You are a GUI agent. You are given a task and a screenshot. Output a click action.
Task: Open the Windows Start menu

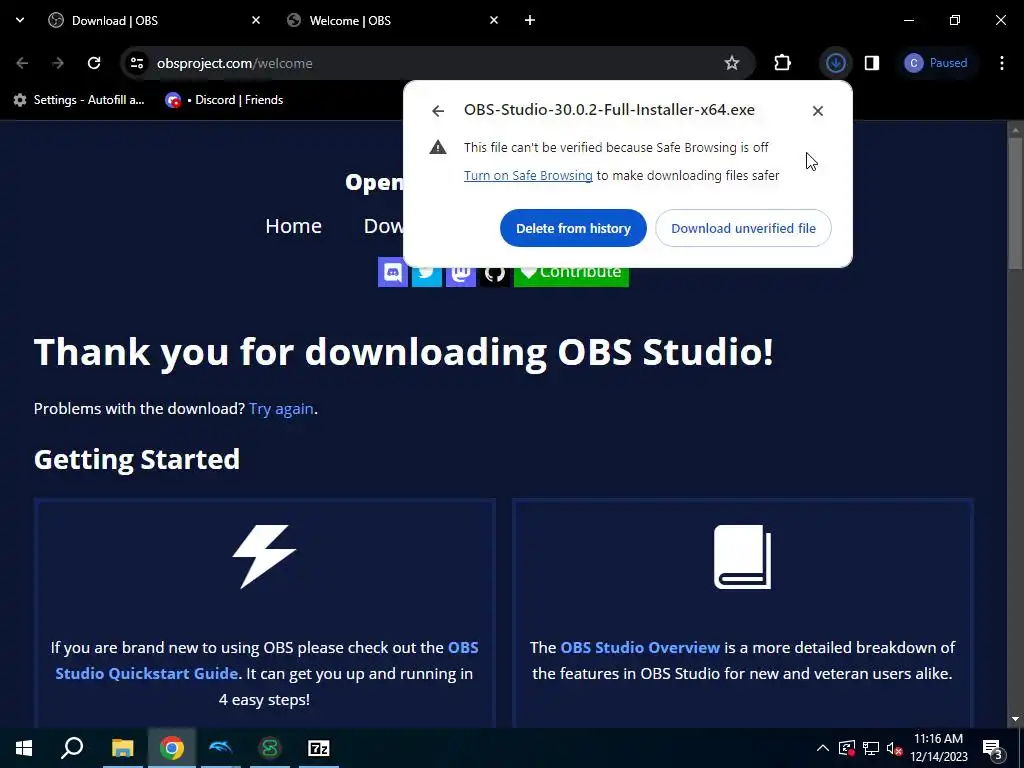pos(24,748)
